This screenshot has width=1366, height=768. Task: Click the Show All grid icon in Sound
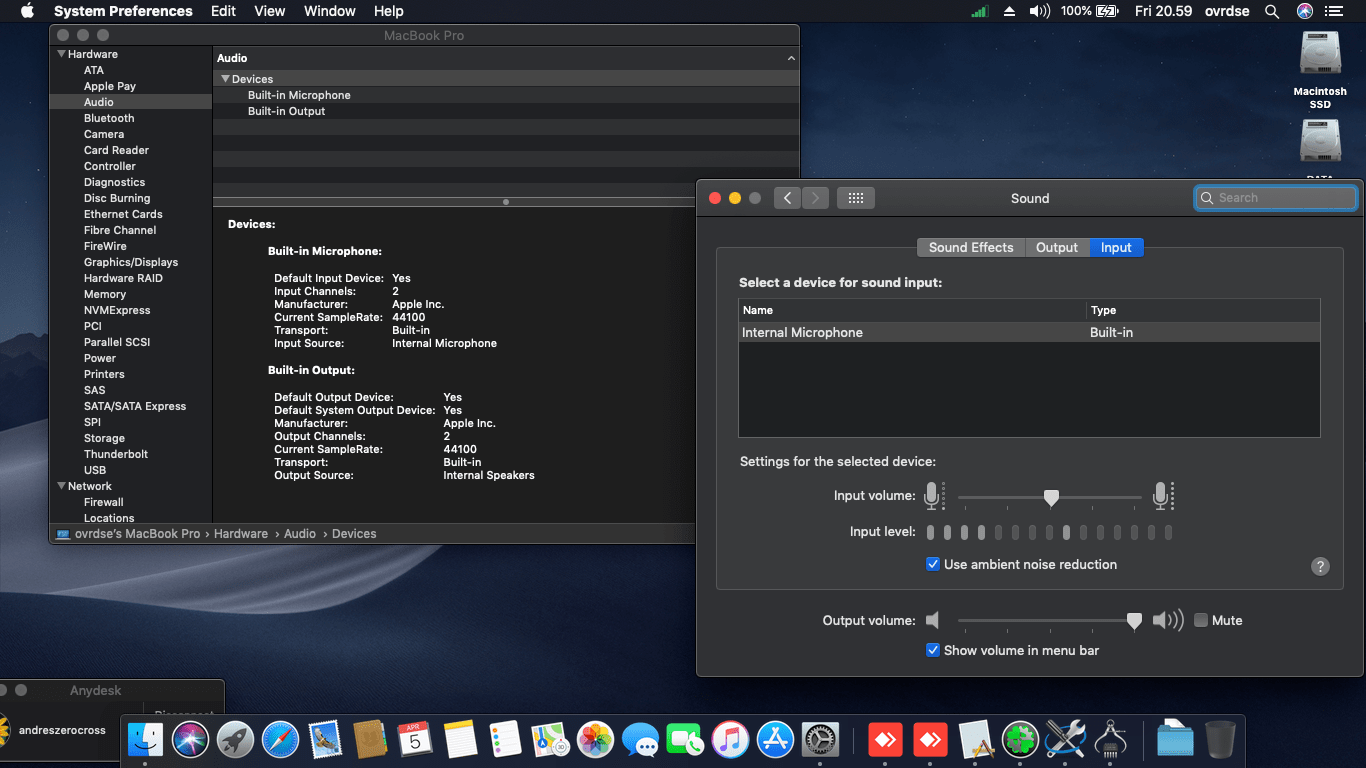855,198
